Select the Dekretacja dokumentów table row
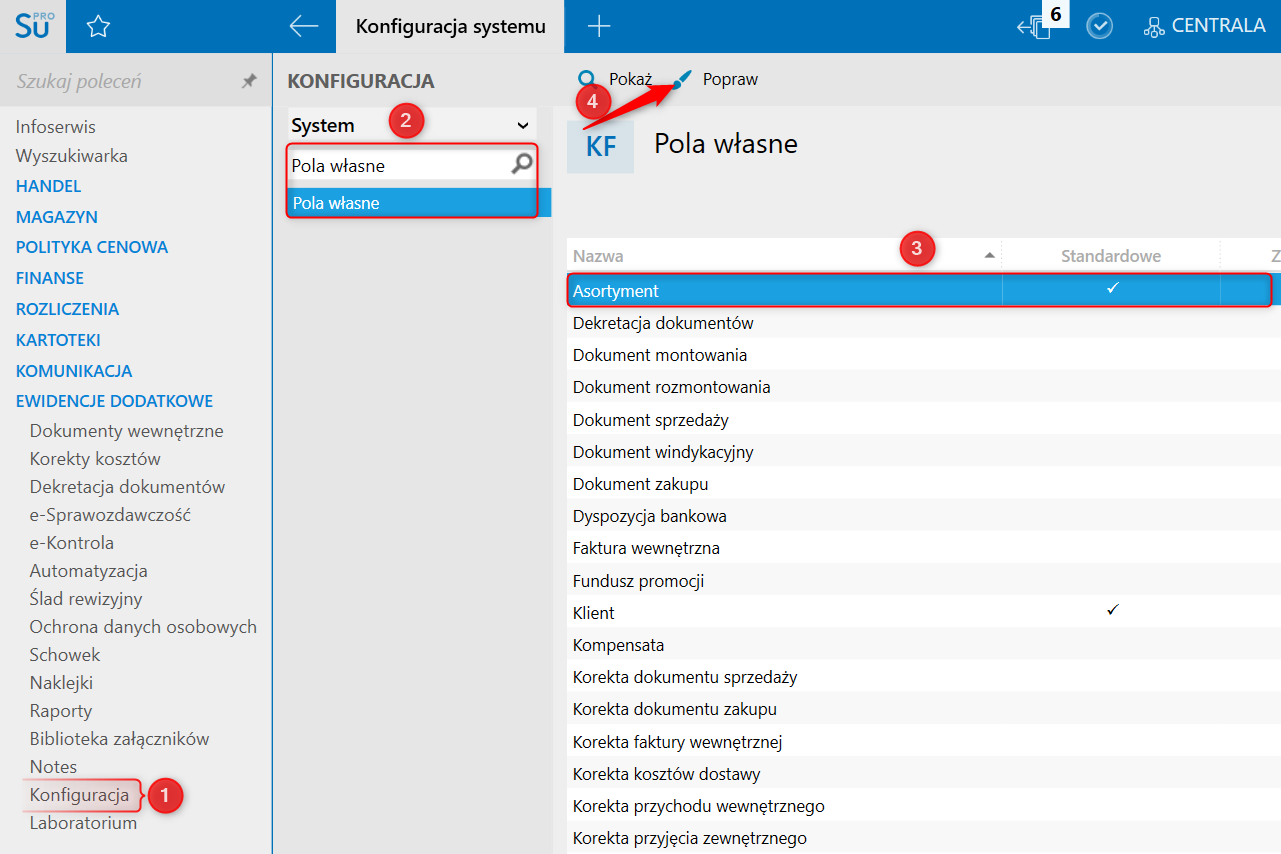Screen dimensions: 1281x854 923,323
